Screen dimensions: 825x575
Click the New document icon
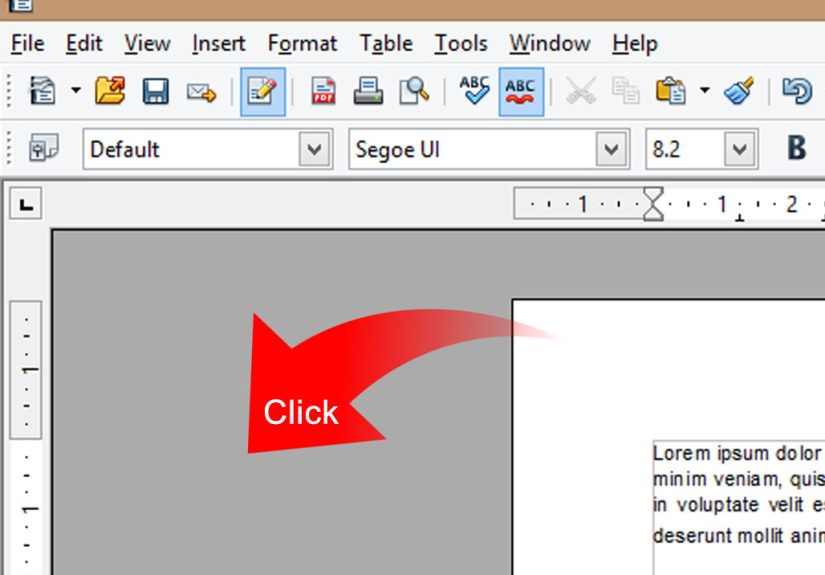43,91
